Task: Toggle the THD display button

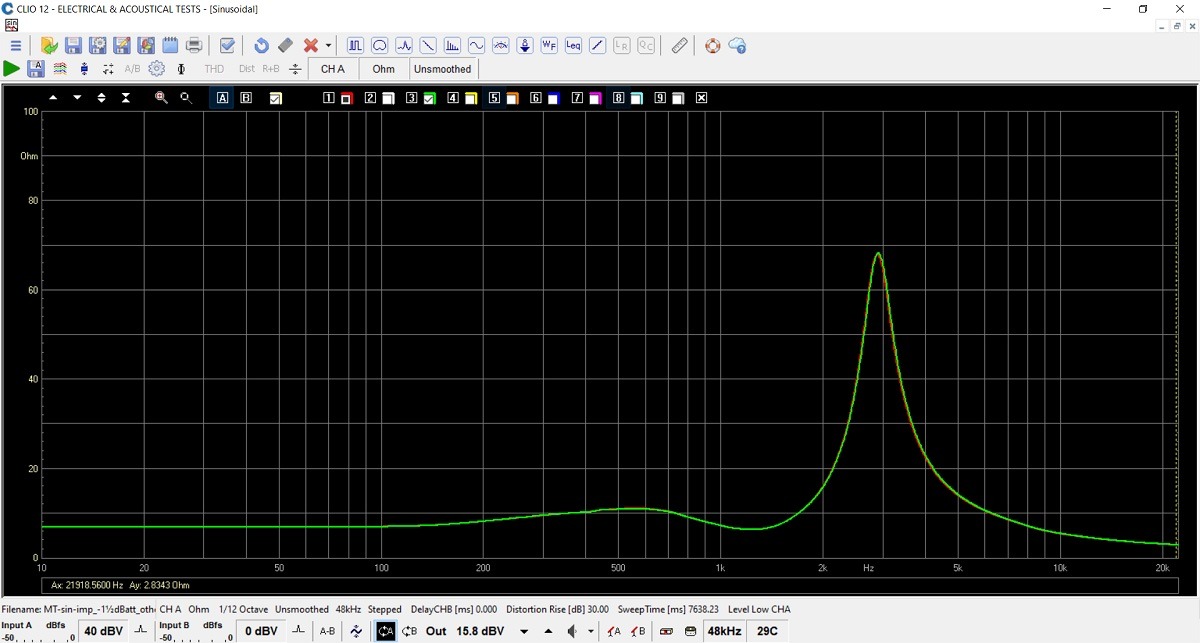Action: point(214,69)
